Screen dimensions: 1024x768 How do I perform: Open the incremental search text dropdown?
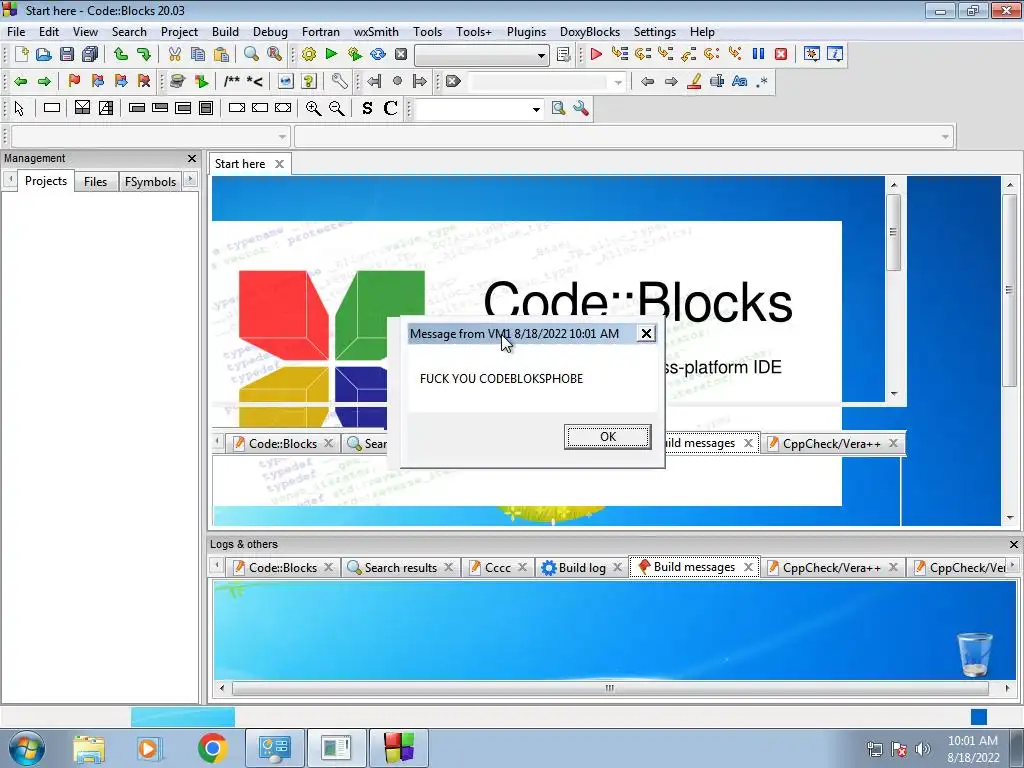618,82
